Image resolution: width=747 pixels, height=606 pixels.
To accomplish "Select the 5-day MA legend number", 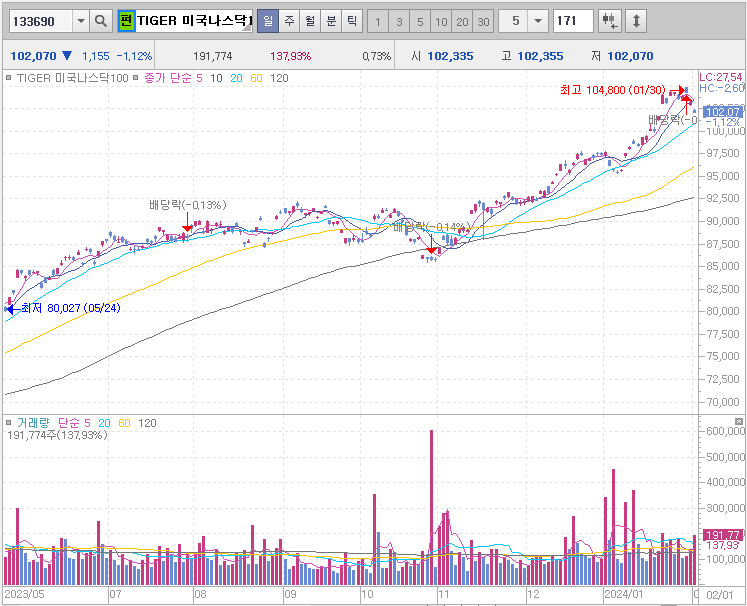I will [199, 78].
